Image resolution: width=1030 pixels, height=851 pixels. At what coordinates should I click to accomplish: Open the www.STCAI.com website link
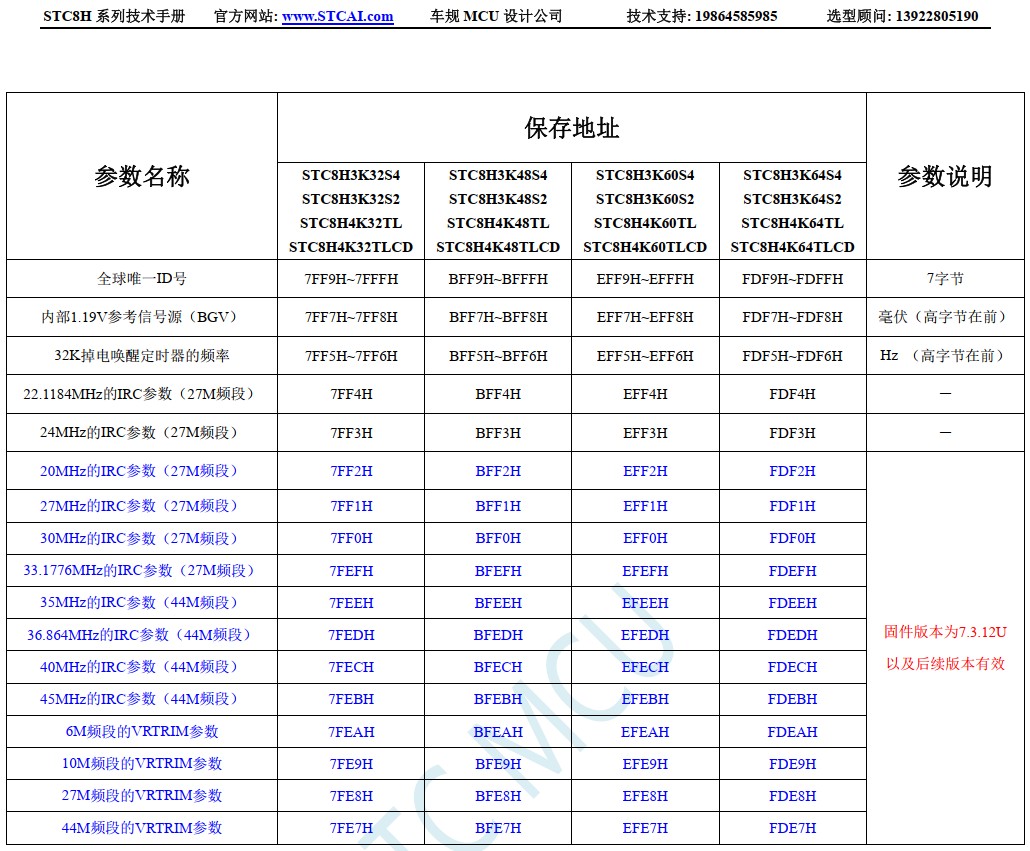coord(338,16)
